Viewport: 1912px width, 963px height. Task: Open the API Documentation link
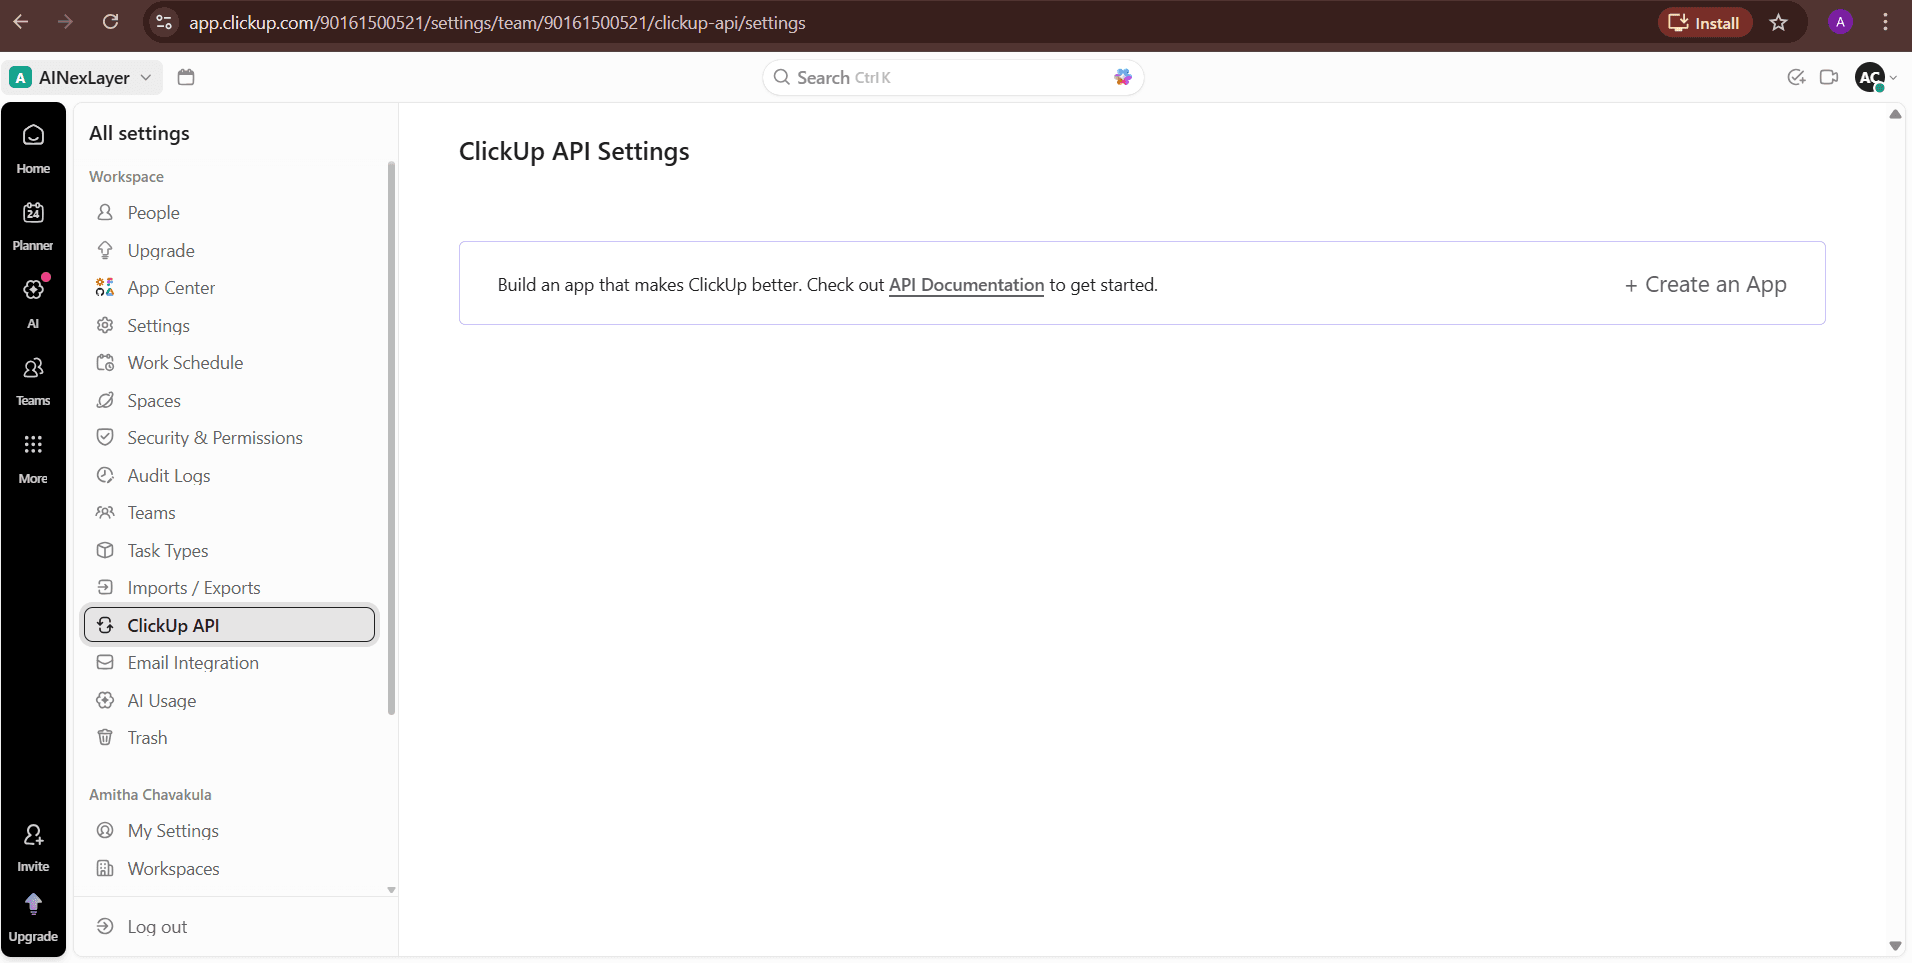tap(965, 285)
